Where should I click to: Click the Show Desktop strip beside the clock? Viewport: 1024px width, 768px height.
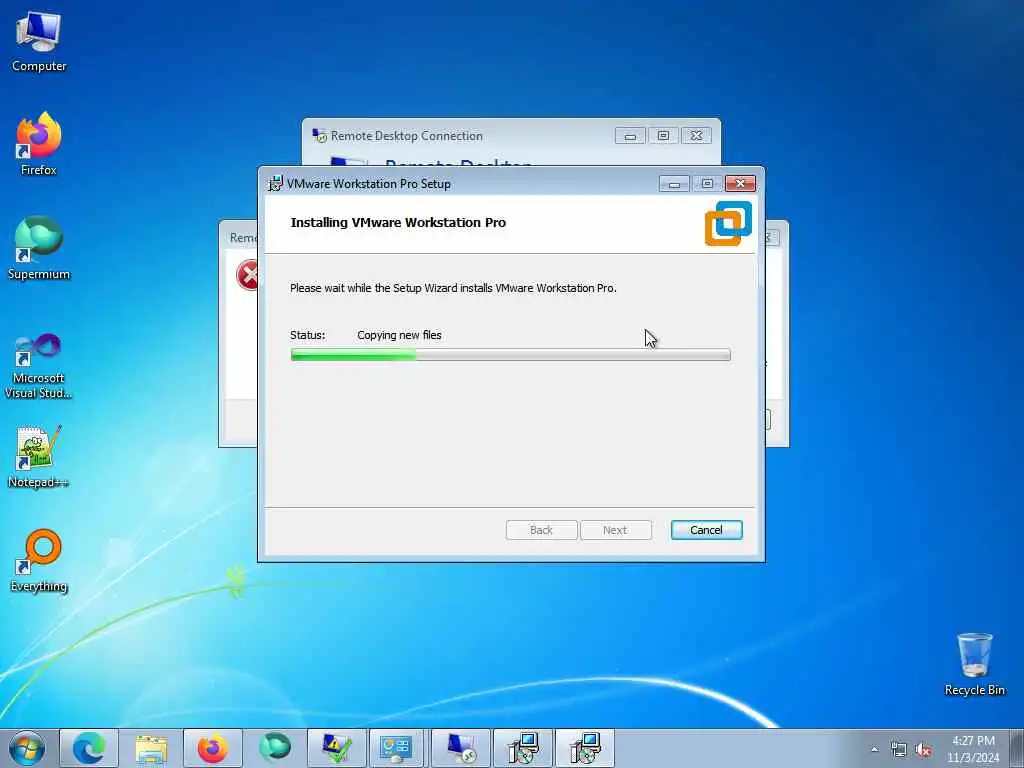pyautogui.click(x=1016, y=748)
